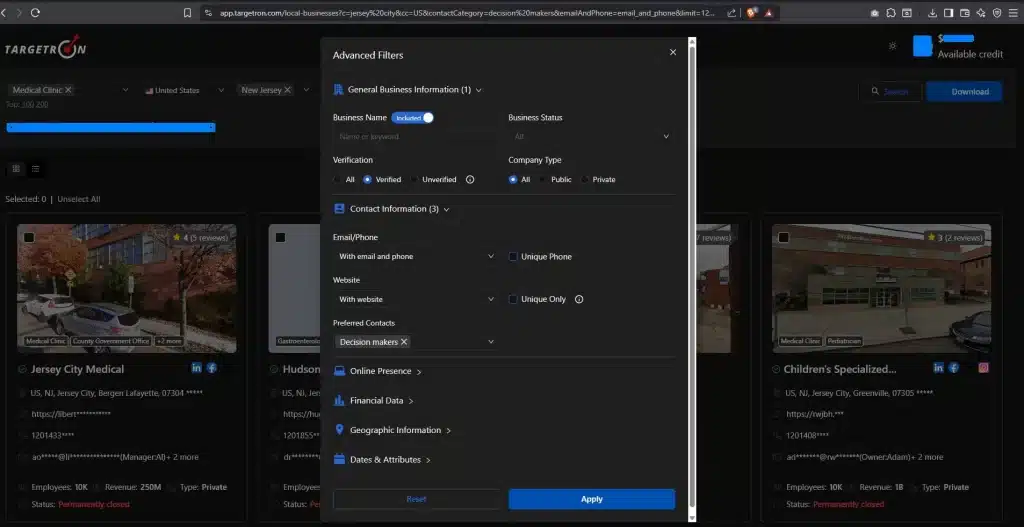Click the Reset button
This screenshot has height=527, width=1024.
416,499
